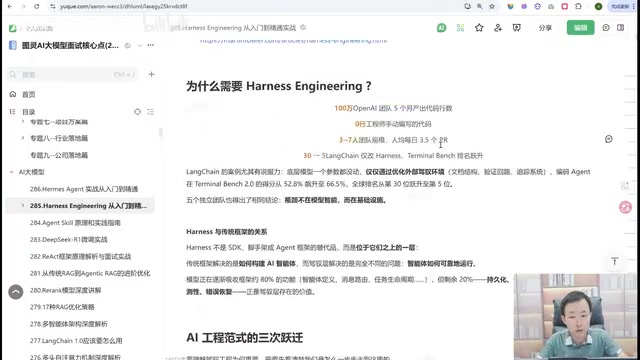Favorite the document with the star icon
The image size is (640, 360).
pos(479,28)
